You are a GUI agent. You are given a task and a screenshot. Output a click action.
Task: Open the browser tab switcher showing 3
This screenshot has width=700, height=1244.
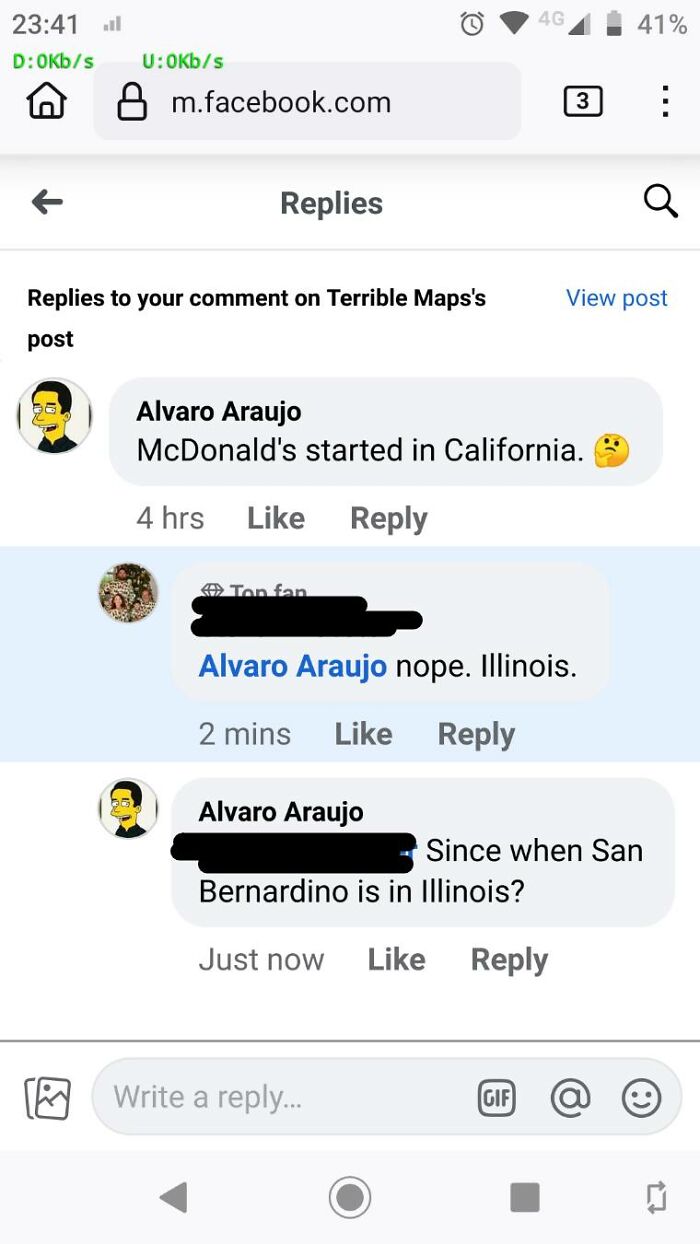[583, 100]
